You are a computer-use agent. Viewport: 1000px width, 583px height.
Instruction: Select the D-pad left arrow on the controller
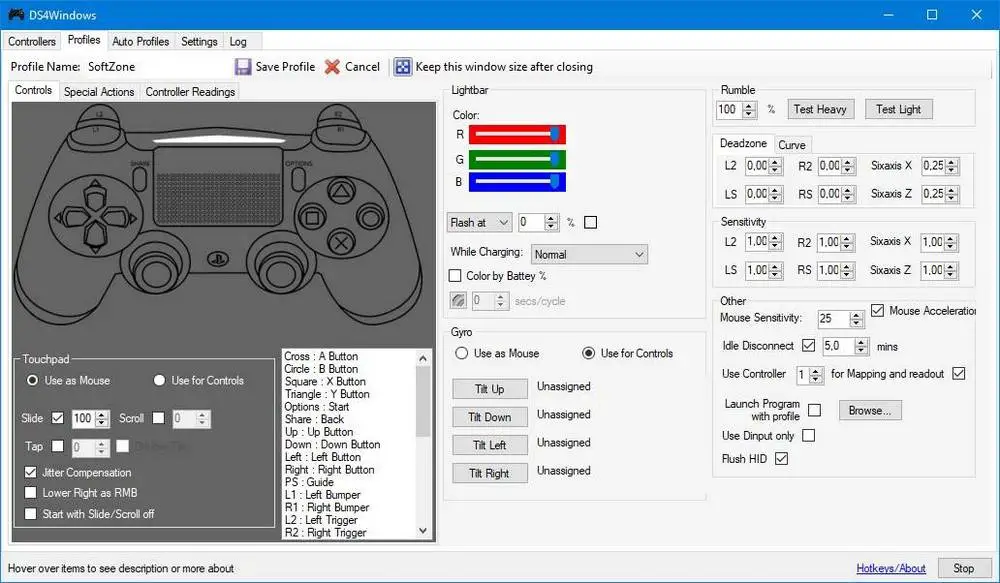tap(70, 218)
